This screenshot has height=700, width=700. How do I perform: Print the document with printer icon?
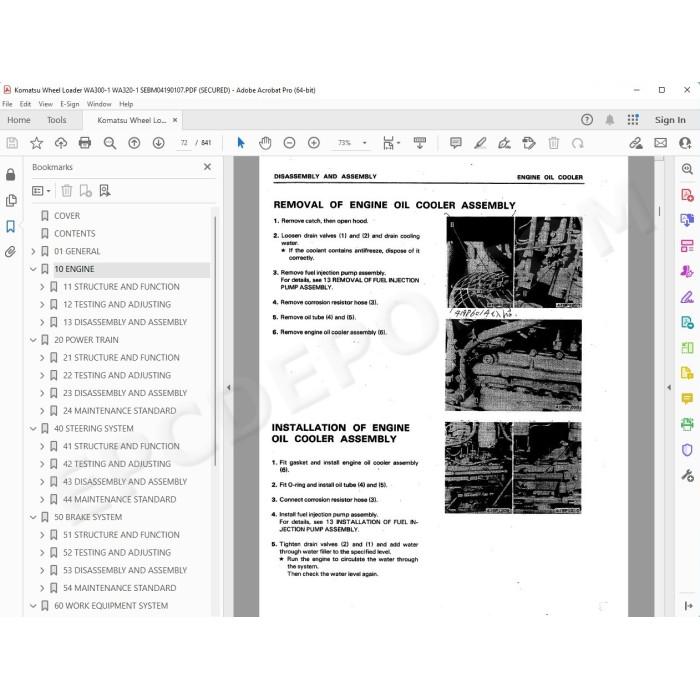pyautogui.click(x=85, y=143)
